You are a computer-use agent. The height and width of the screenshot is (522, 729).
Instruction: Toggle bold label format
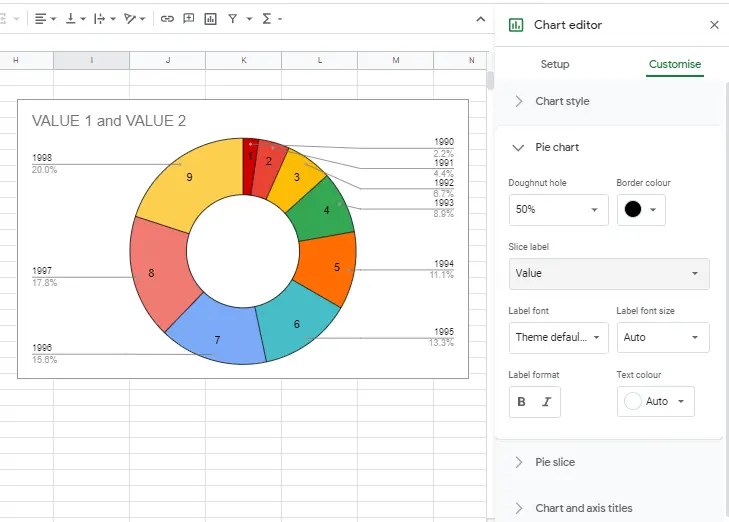pyautogui.click(x=522, y=402)
